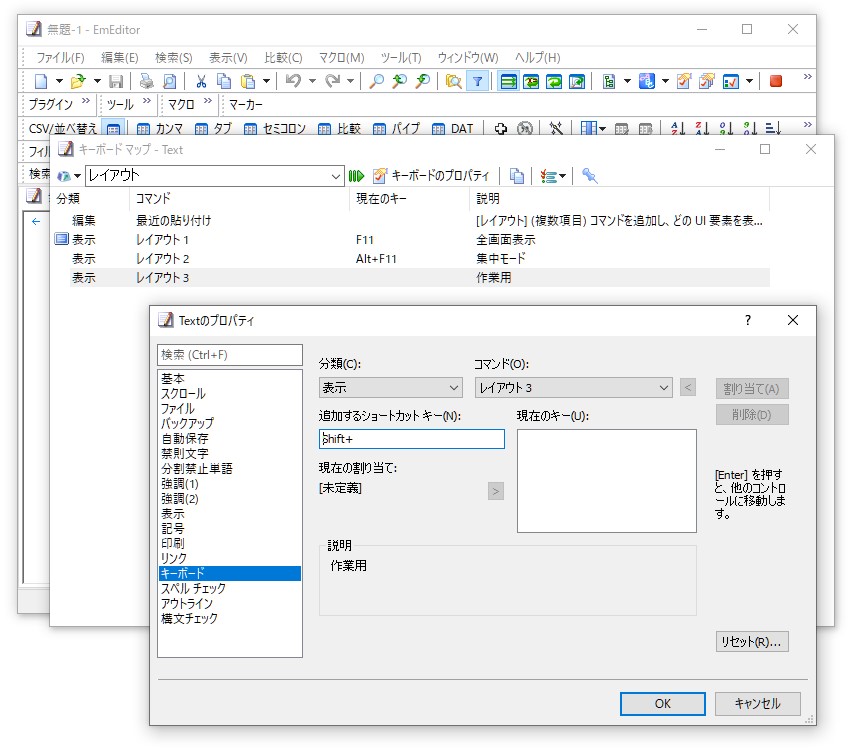Open dropdown next to New file icon
852x751 pixels.
coord(59,82)
